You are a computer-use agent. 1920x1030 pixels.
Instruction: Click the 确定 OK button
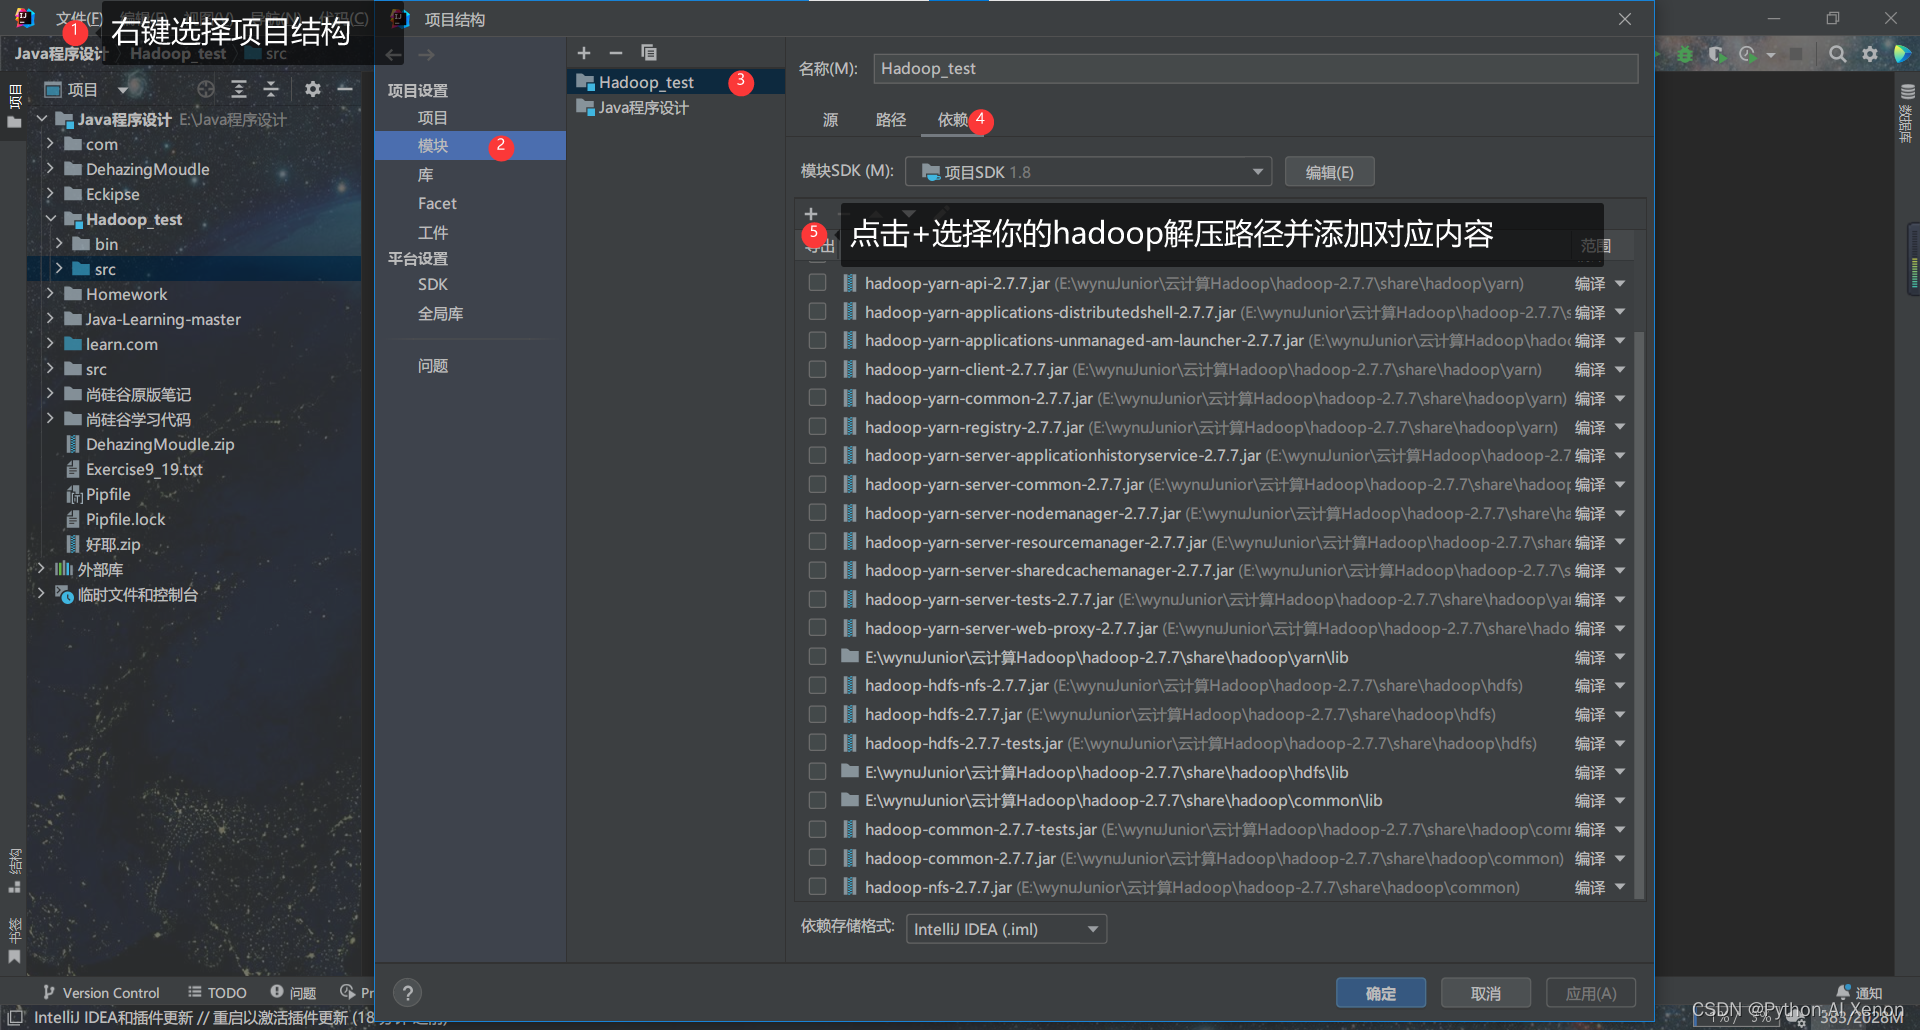[1381, 993]
